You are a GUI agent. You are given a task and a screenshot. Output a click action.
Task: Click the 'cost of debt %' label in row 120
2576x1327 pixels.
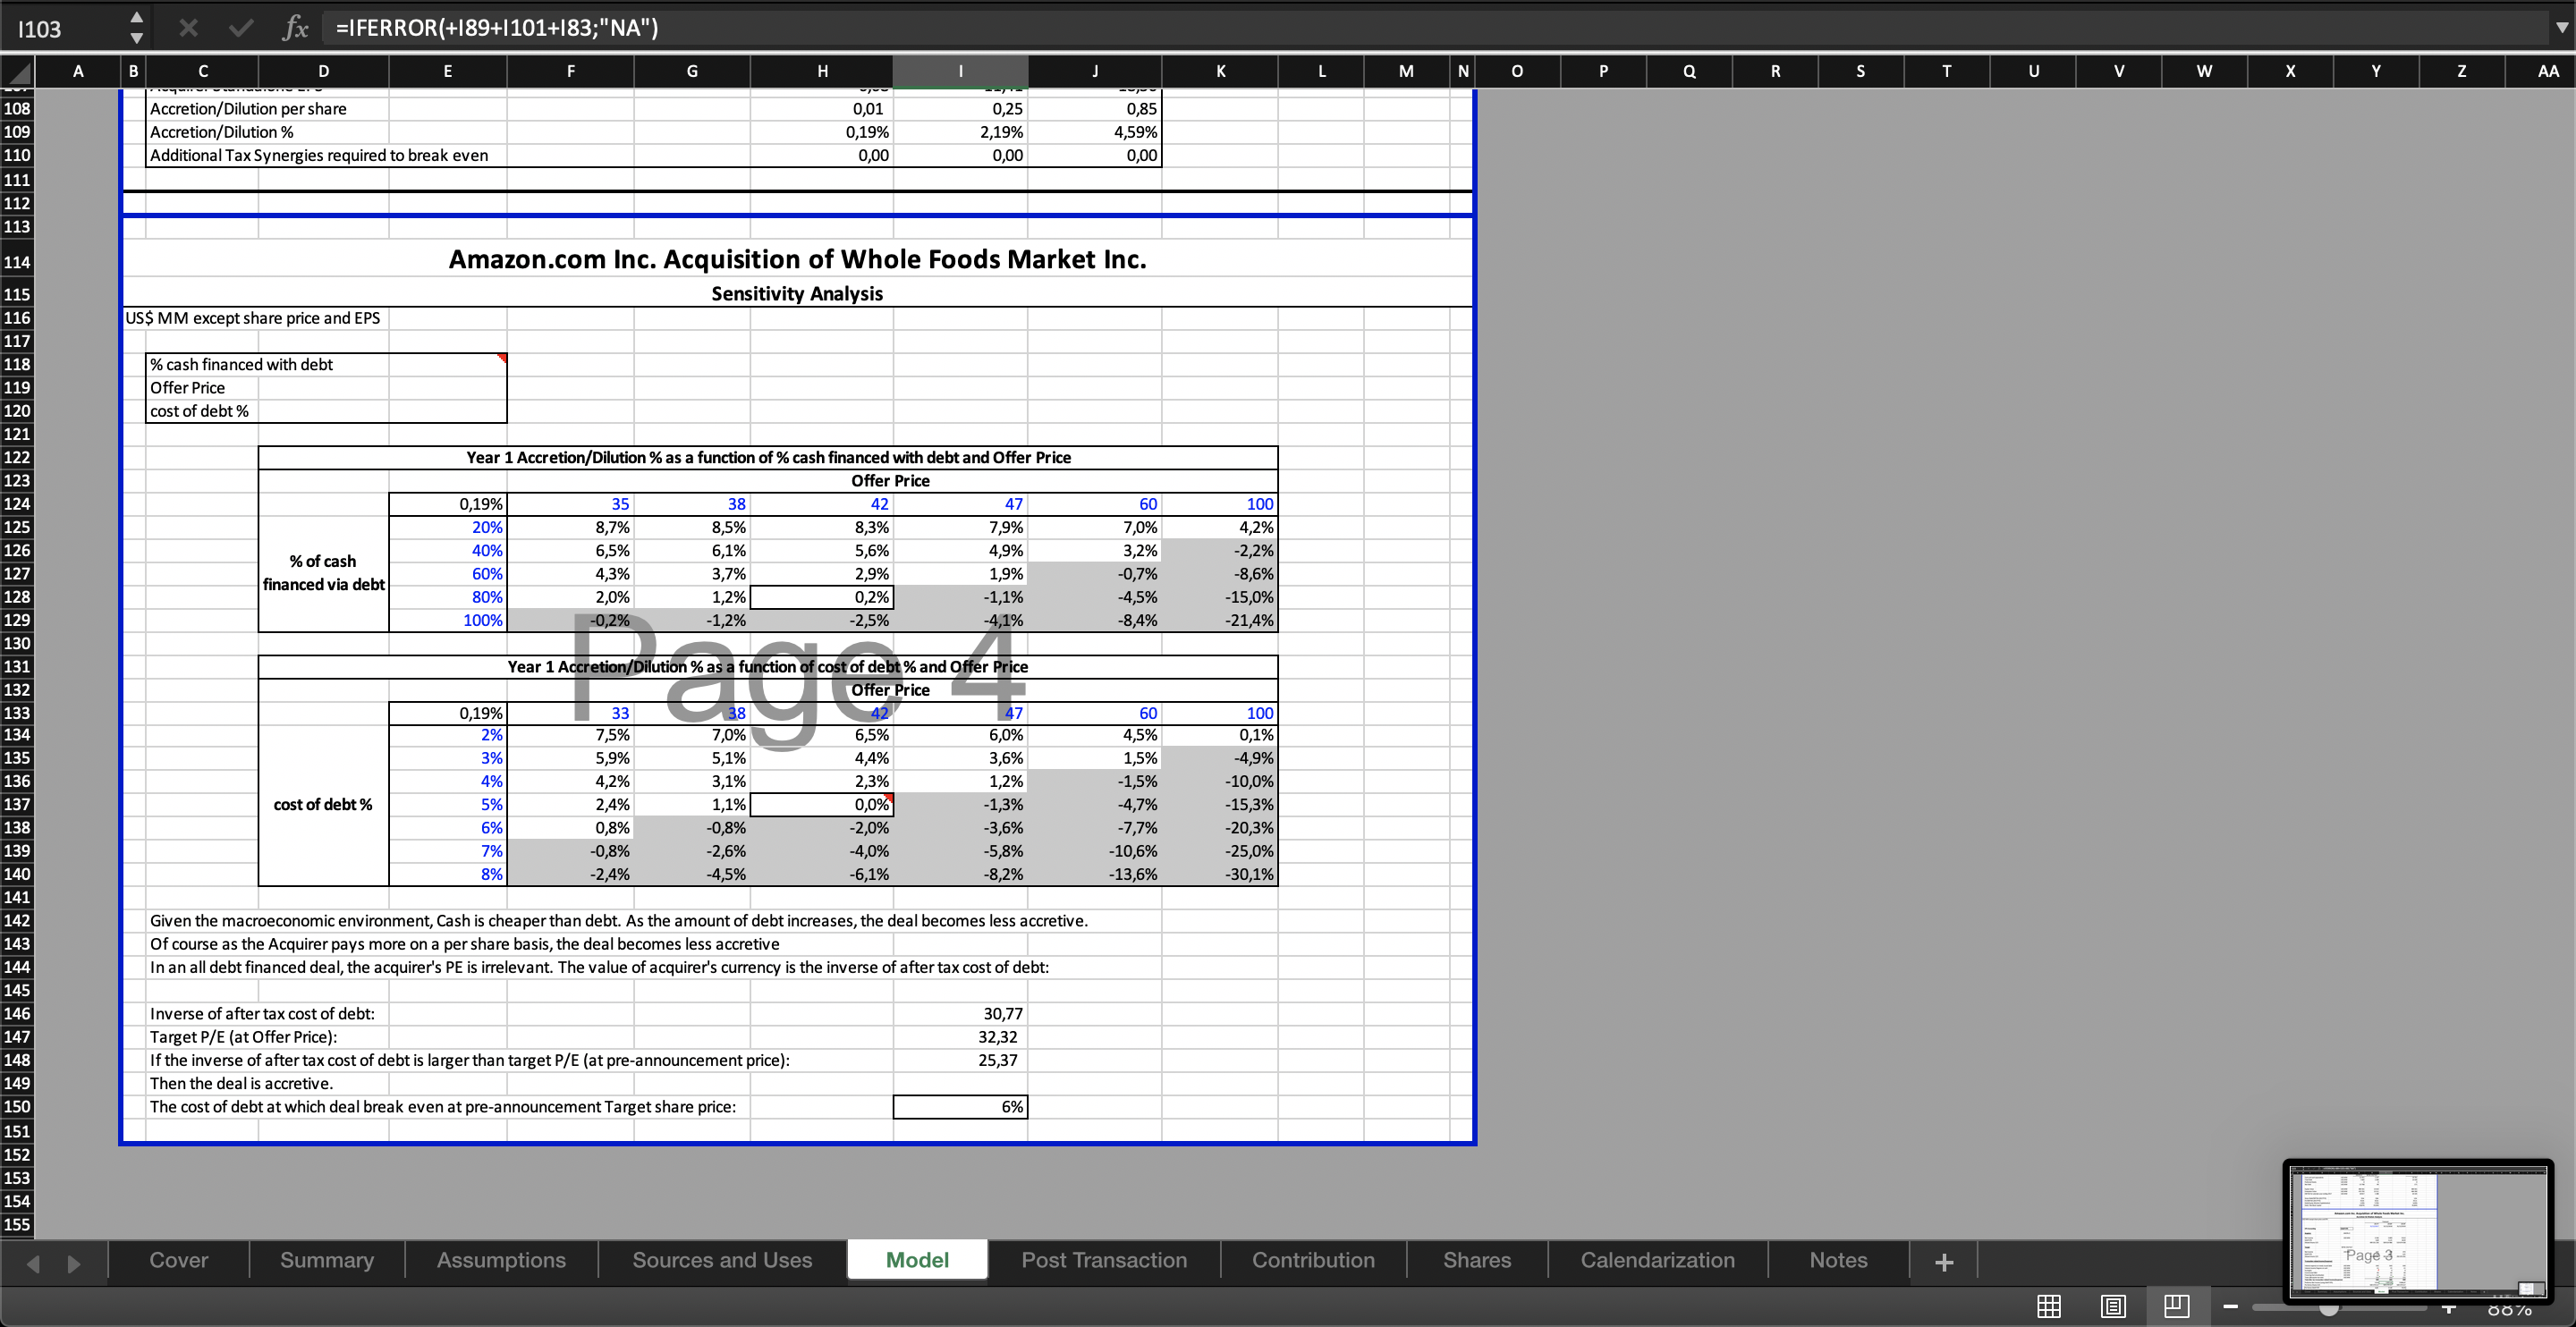[199, 411]
